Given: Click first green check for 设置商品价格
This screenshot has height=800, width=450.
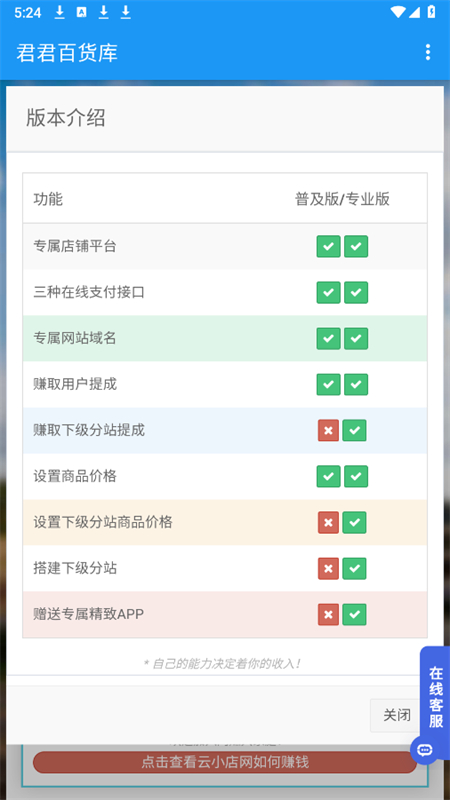Looking at the screenshot, I should pos(329,477).
